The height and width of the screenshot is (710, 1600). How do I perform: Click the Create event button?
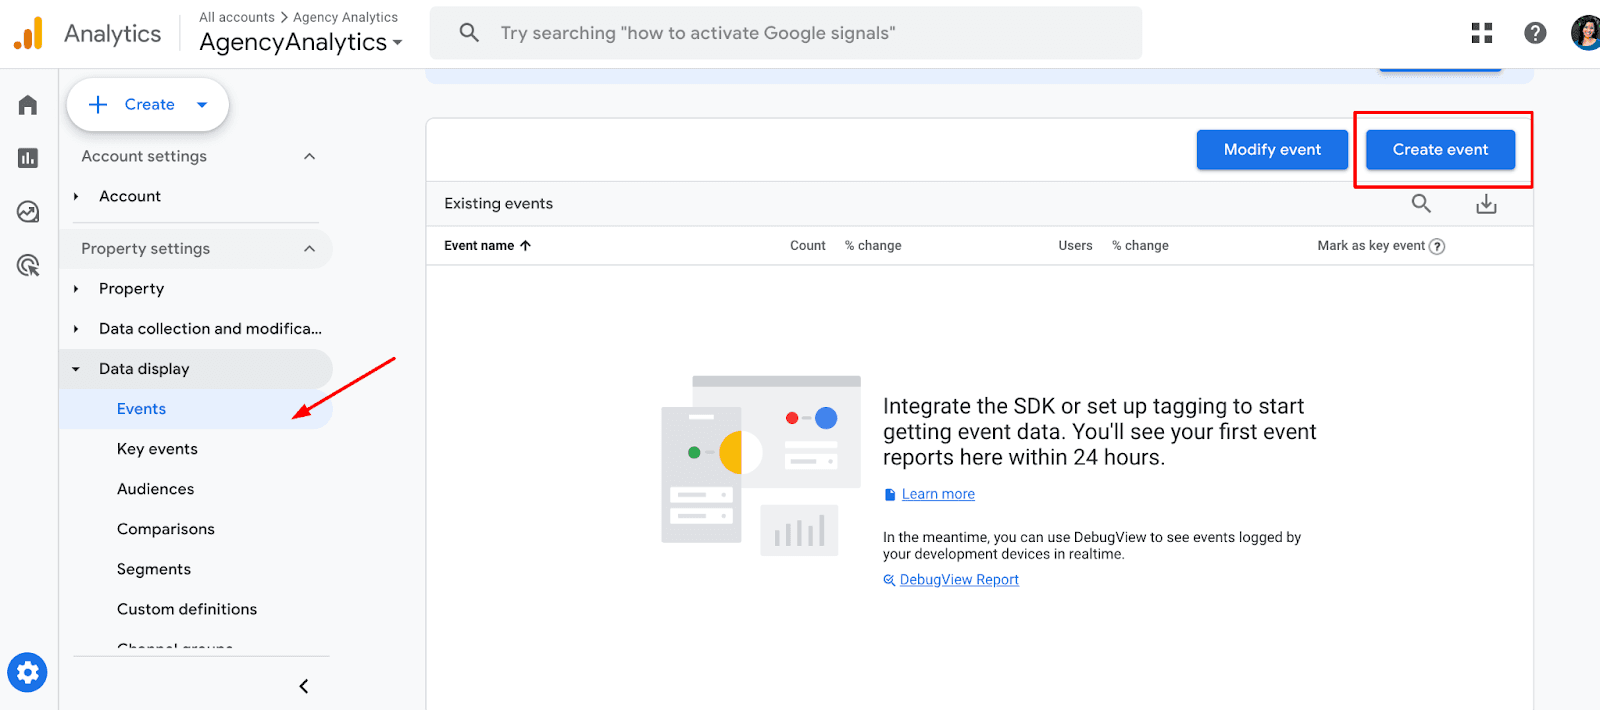coord(1440,150)
